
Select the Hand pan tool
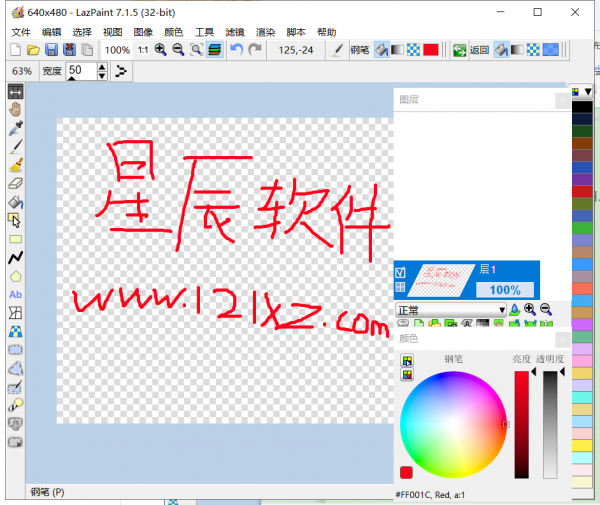click(15, 110)
